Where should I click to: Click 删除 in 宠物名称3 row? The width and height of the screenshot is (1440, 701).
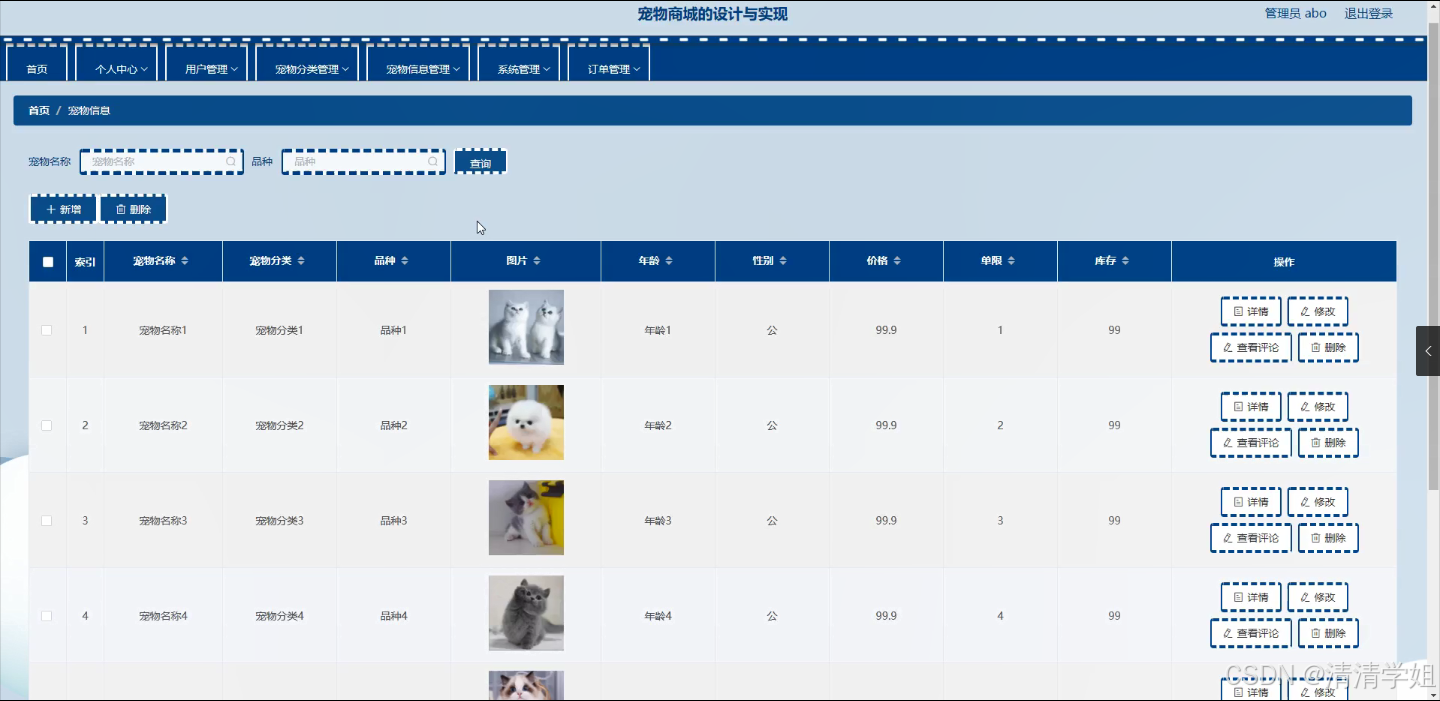1328,538
